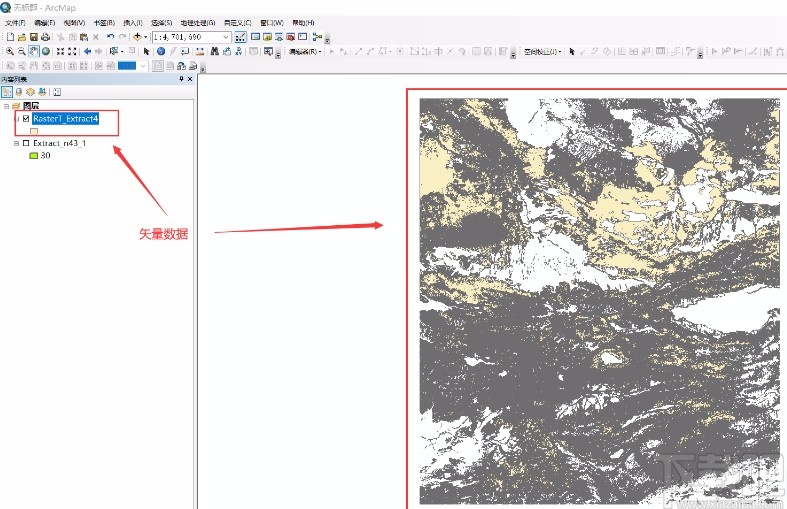
Task: Open the Search window icon
Action: [279, 37]
